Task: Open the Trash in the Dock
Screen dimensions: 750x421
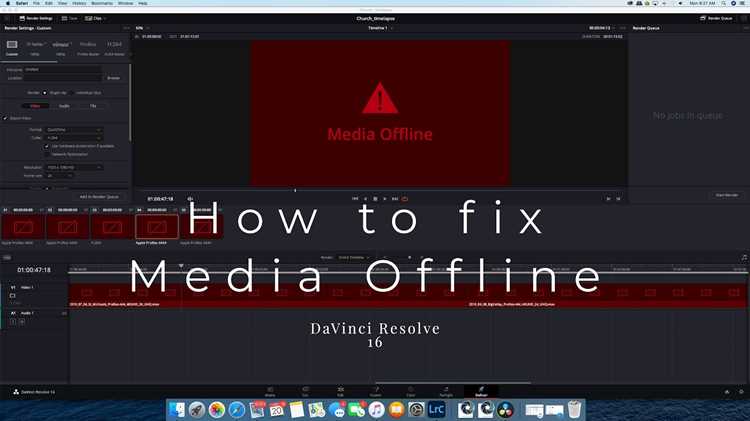Action: point(574,410)
